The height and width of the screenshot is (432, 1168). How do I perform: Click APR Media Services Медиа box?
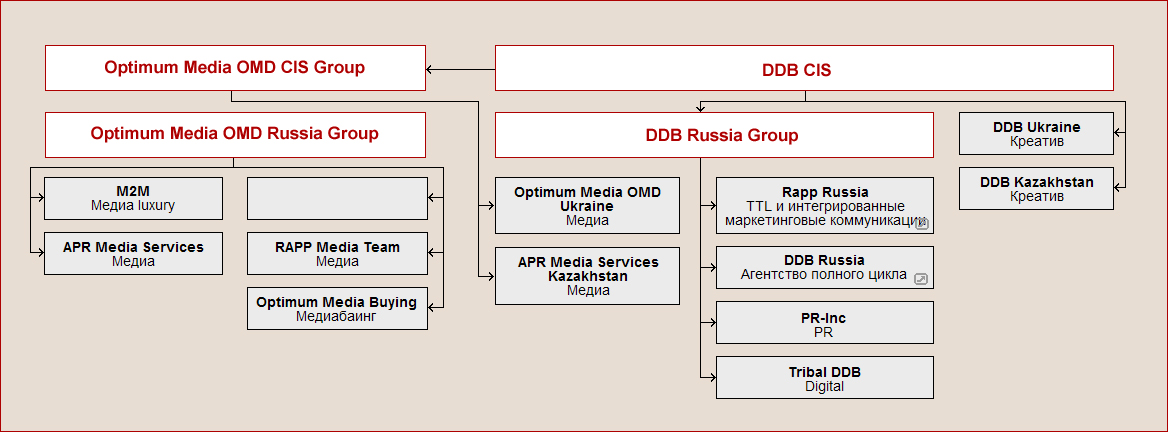click(x=133, y=253)
